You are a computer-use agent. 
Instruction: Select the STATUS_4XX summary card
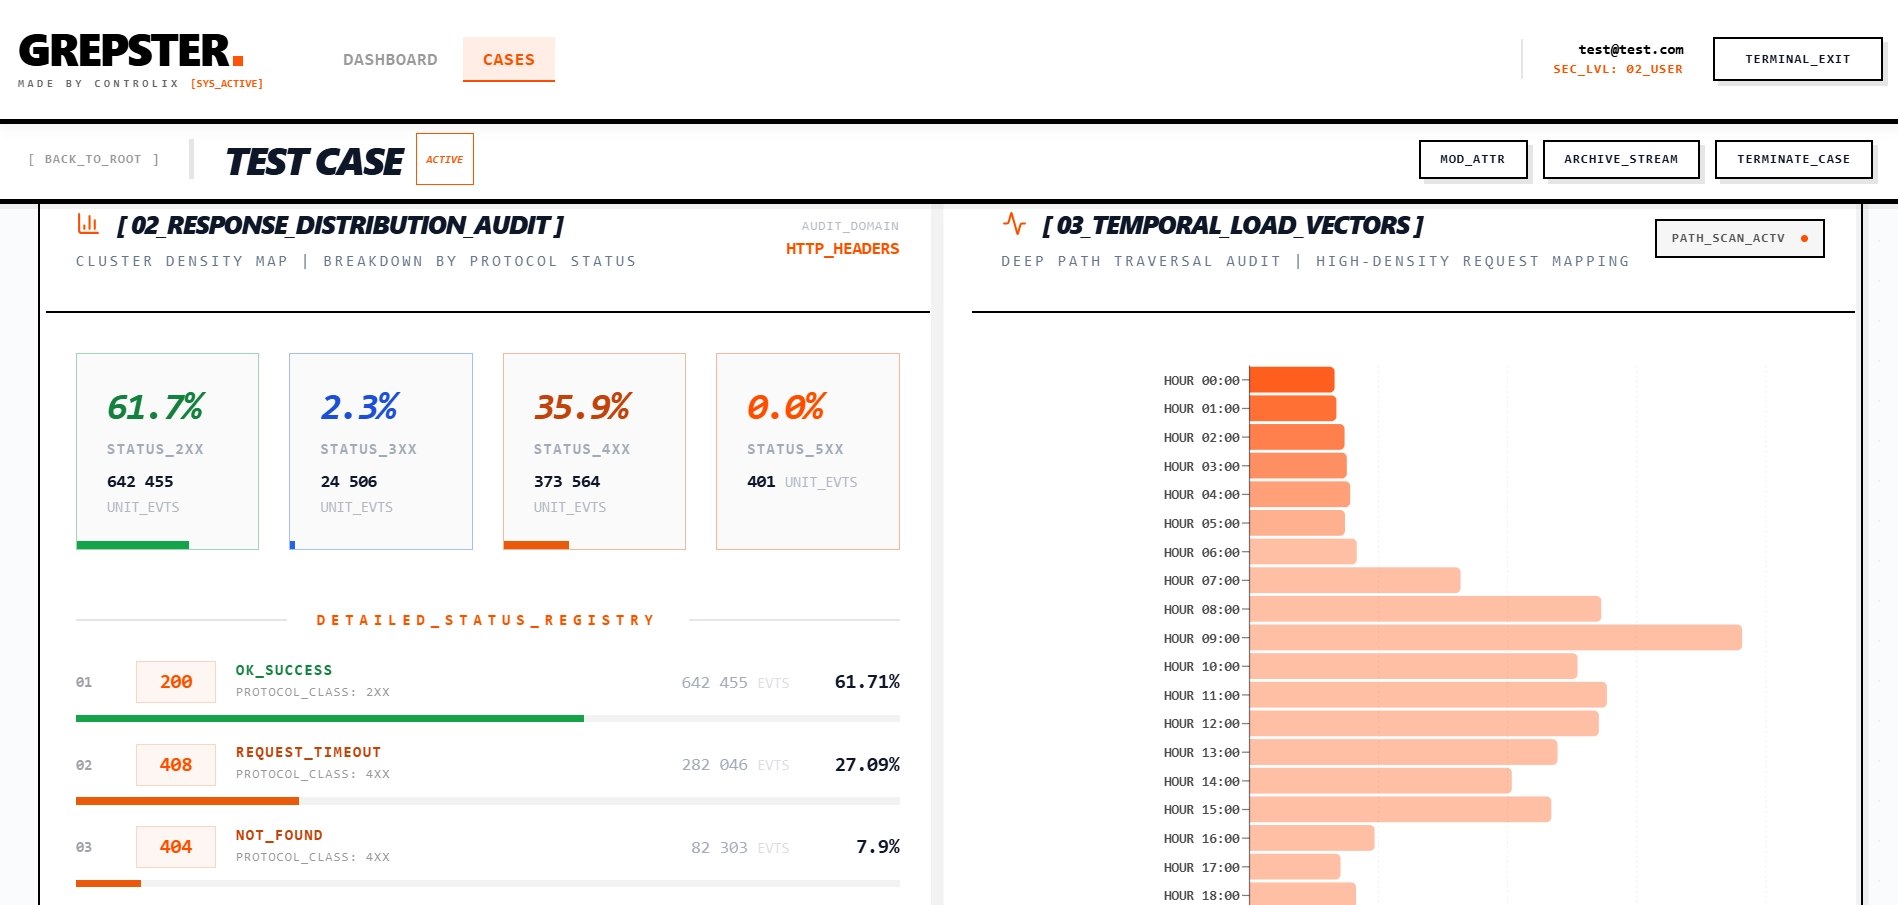coord(594,451)
